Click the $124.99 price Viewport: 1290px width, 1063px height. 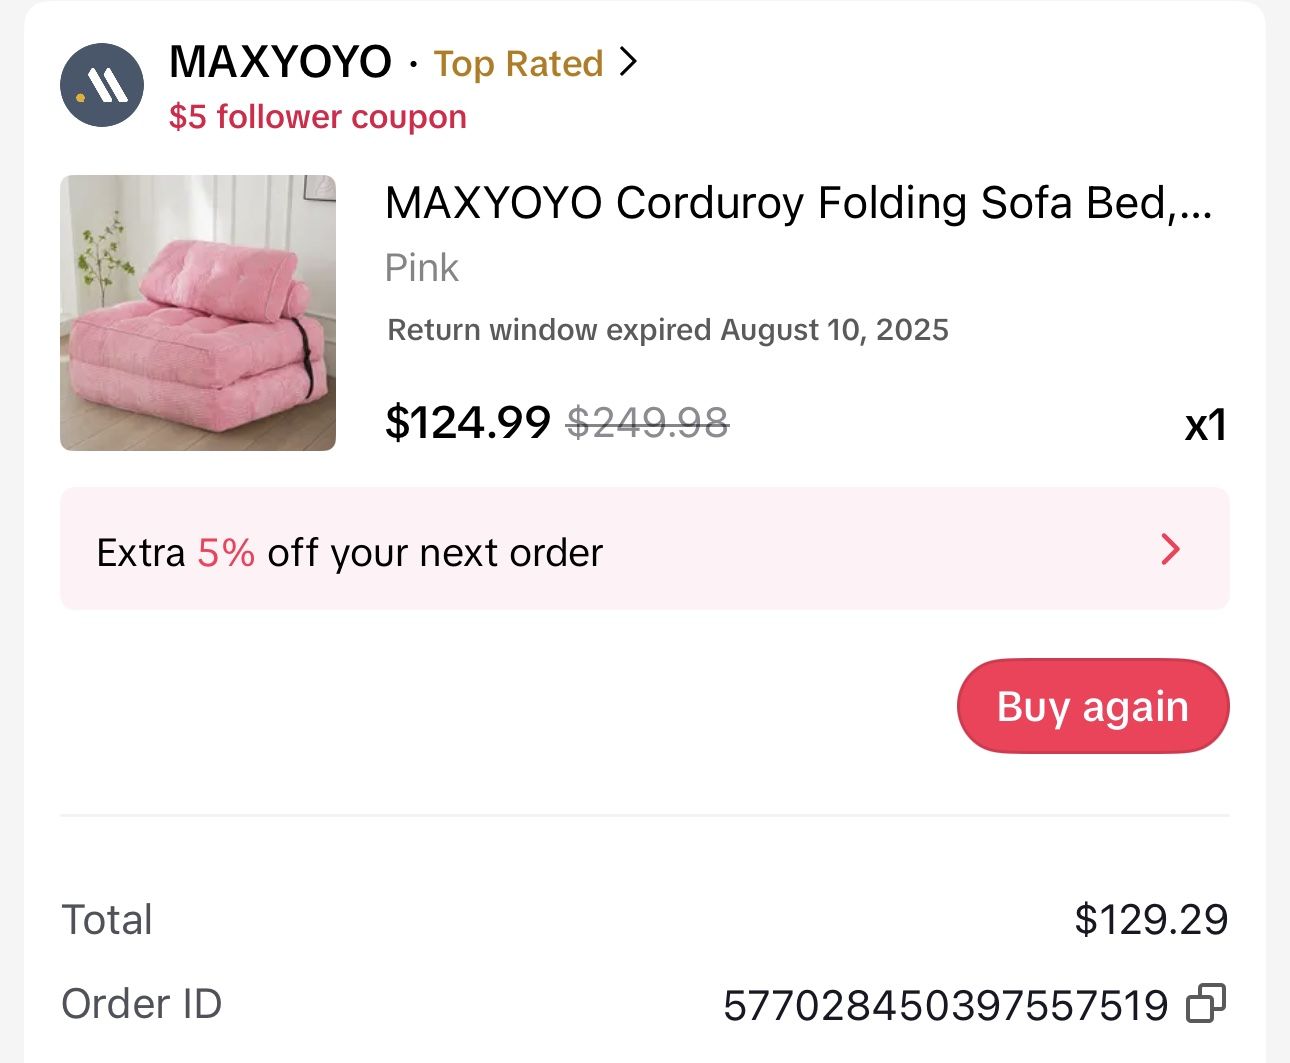(468, 422)
